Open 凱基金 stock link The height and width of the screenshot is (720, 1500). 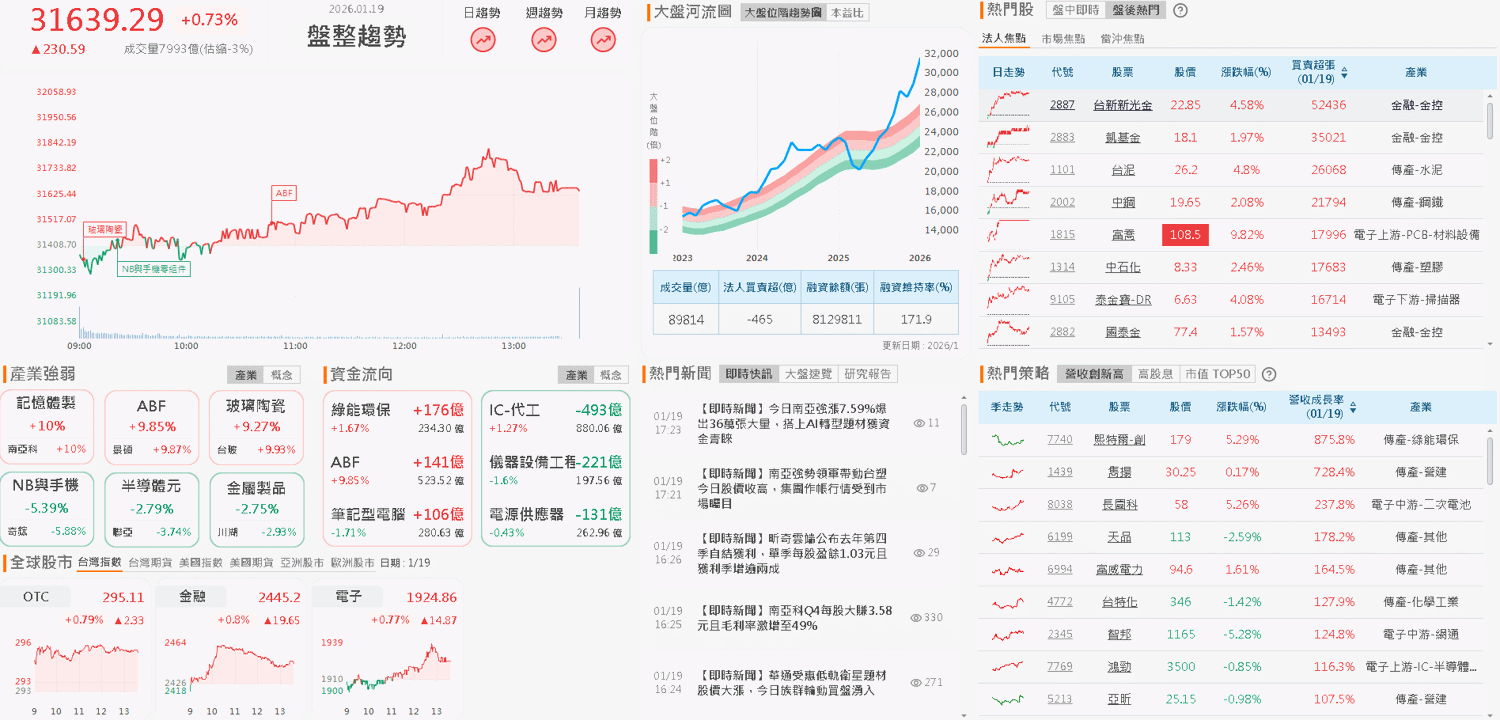(1122, 137)
